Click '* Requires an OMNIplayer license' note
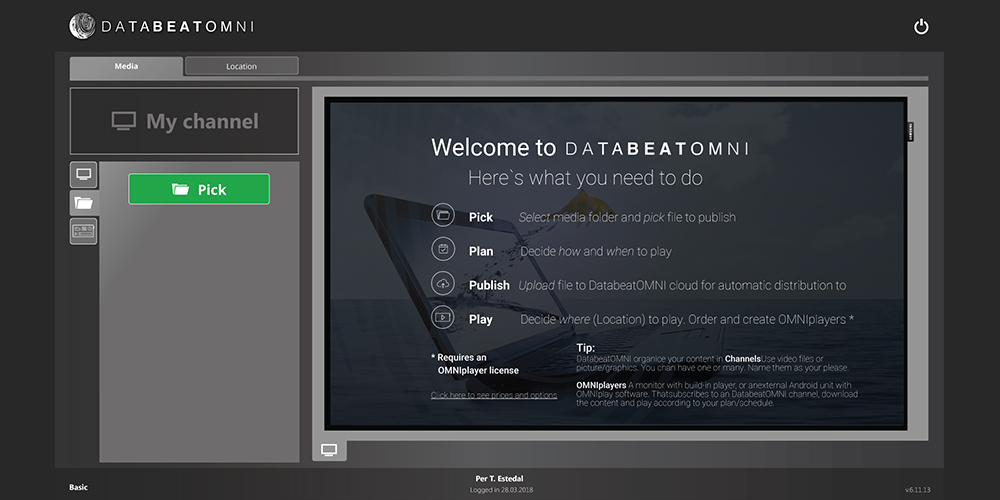1000x500 pixels. point(474,364)
